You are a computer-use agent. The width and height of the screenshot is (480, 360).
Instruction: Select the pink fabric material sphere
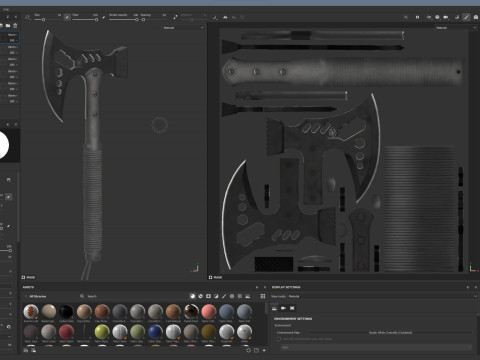[209, 312]
